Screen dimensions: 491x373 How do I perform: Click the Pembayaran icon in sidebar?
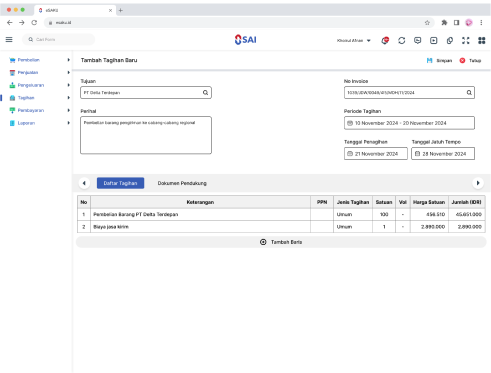click(x=12, y=110)
